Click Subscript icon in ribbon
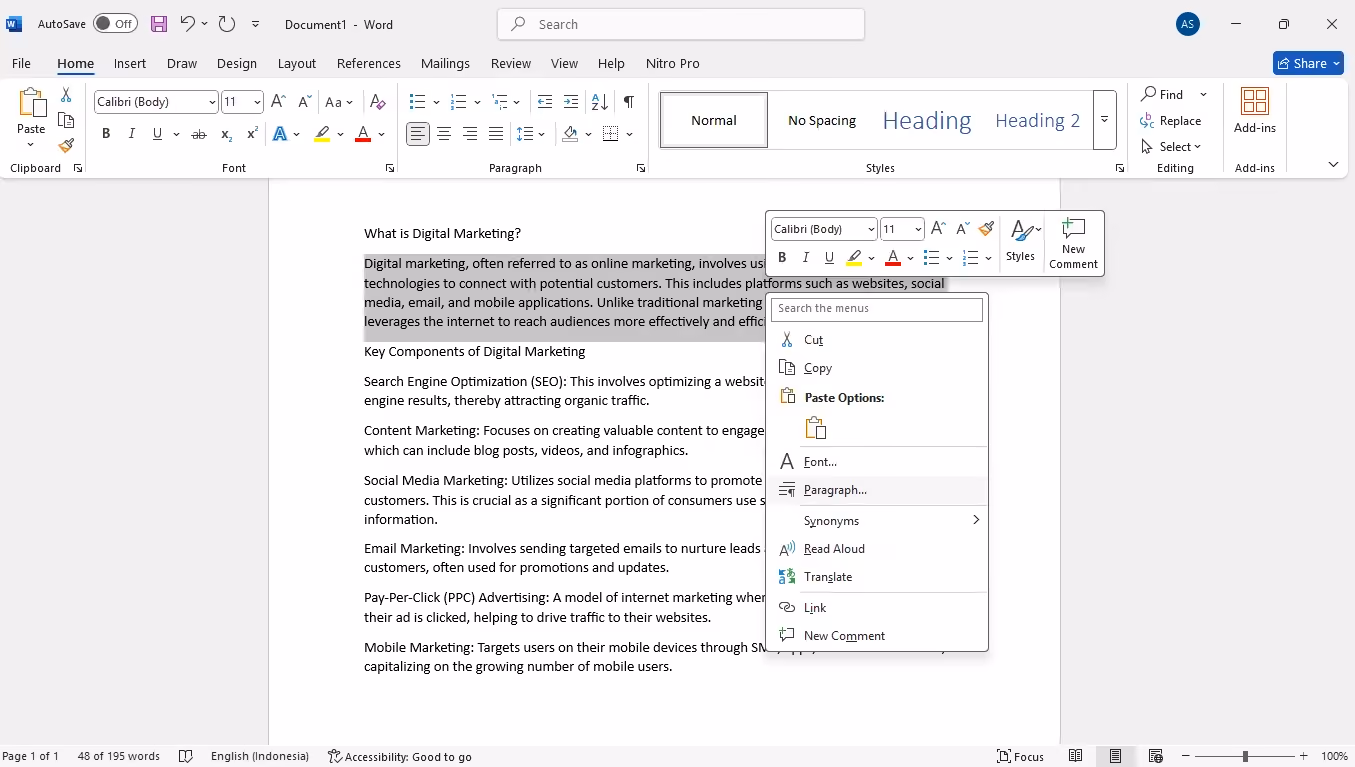 [x=227, y=134]
